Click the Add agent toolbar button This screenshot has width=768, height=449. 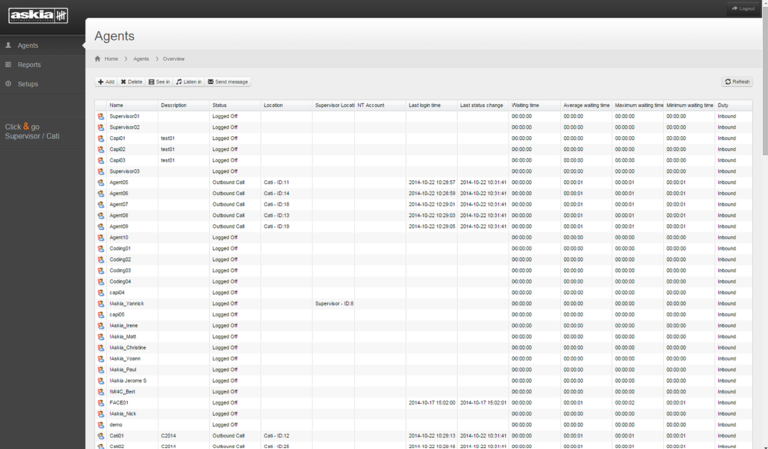pos(106,82)
